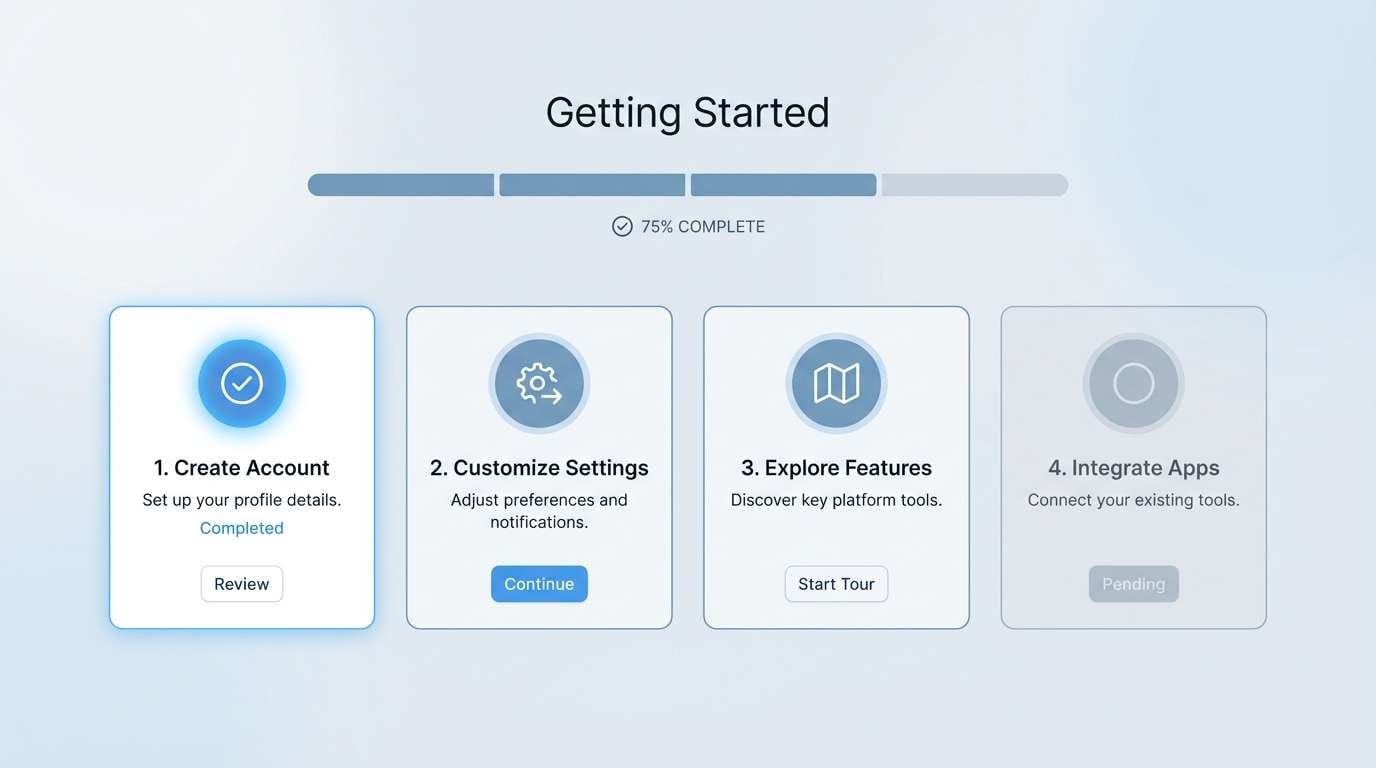Open the Completed status link
Viewport: 1376px width, 768px height.
click(x=241, y=527)
